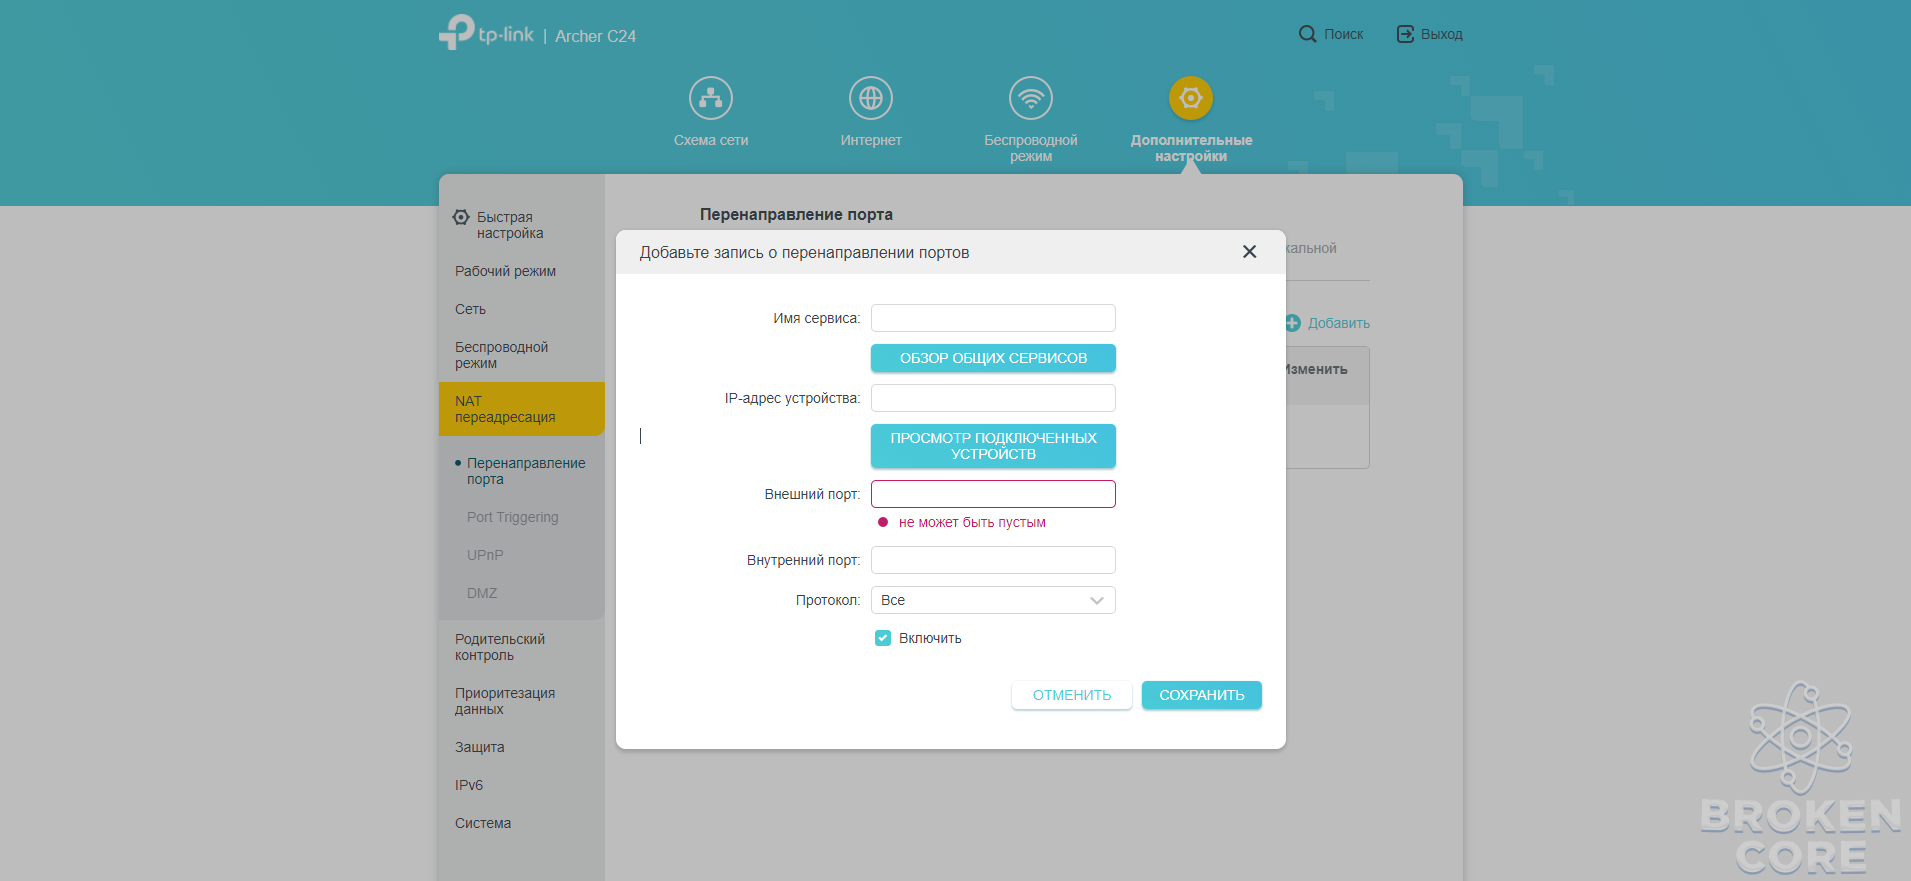Open the Дополнительные настройки gear icon

point(1191,98)
